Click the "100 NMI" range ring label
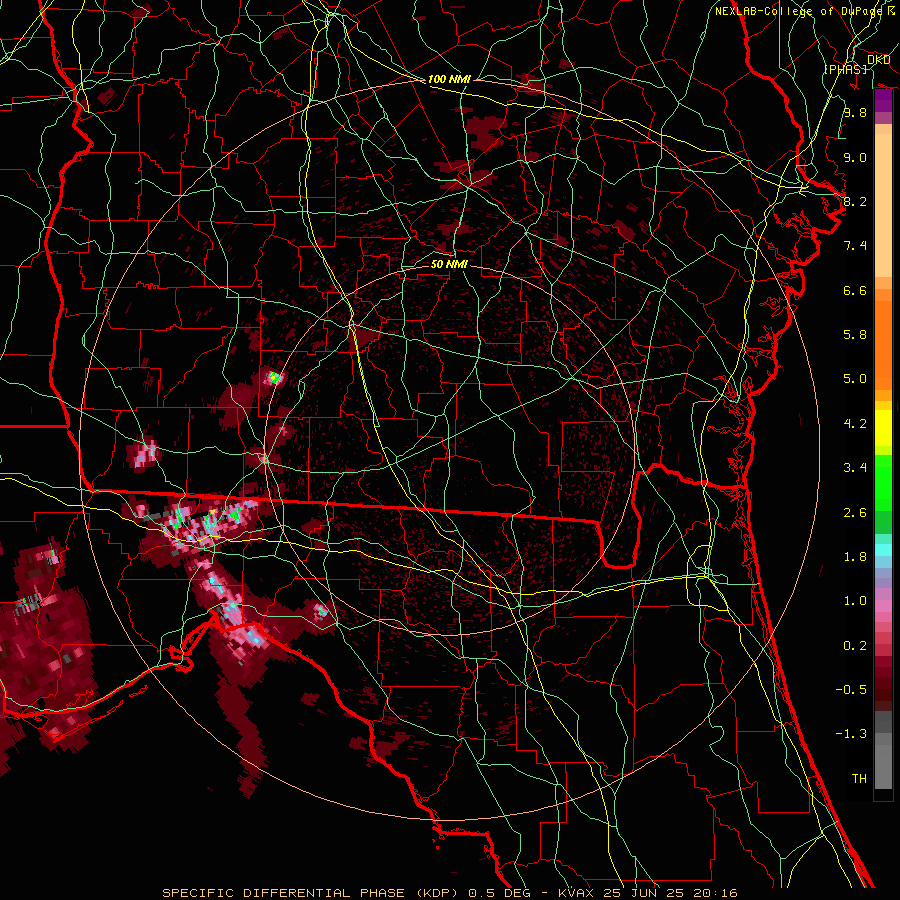 pyautogui.click(x=449, y=79)
